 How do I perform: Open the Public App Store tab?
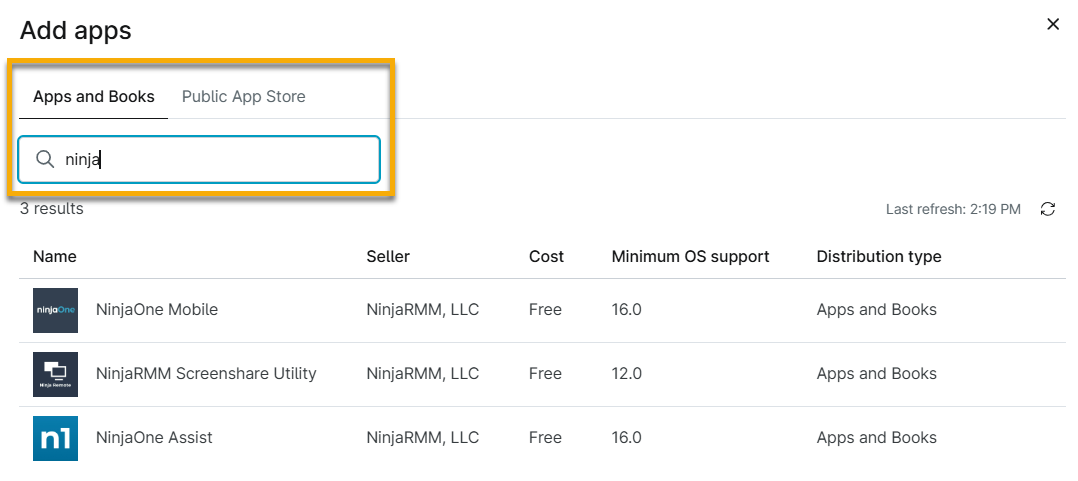click(243, 97)
